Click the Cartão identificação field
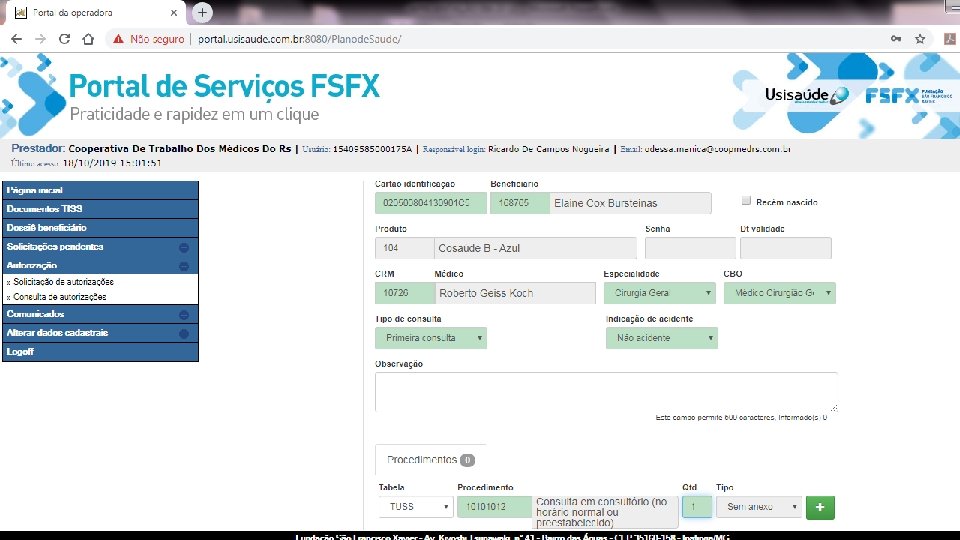The image size is (960, 540). (x=430, y=203)
